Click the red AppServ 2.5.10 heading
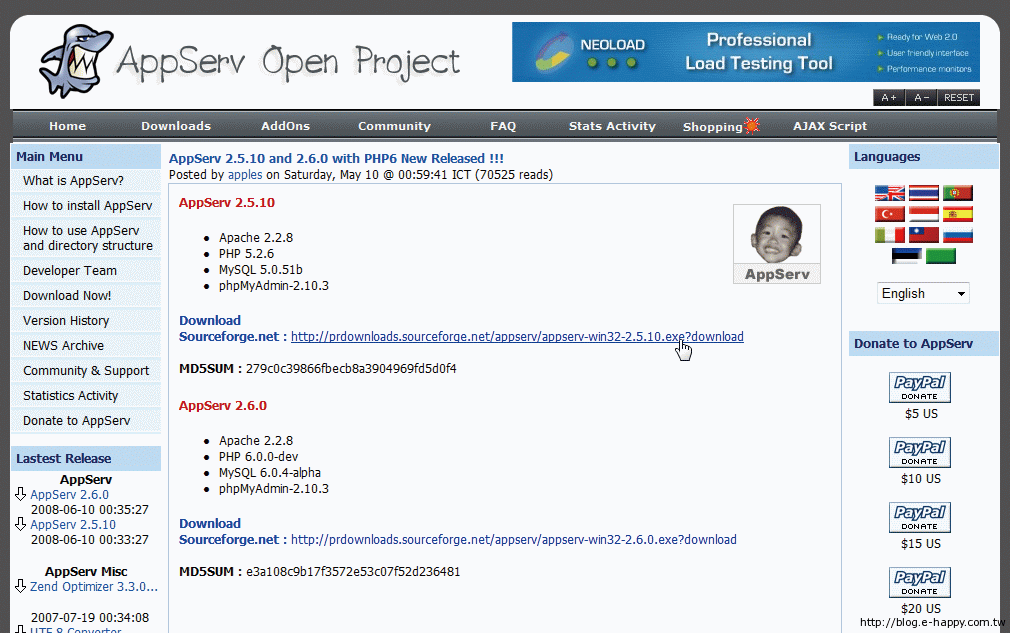 click(227, 203)
